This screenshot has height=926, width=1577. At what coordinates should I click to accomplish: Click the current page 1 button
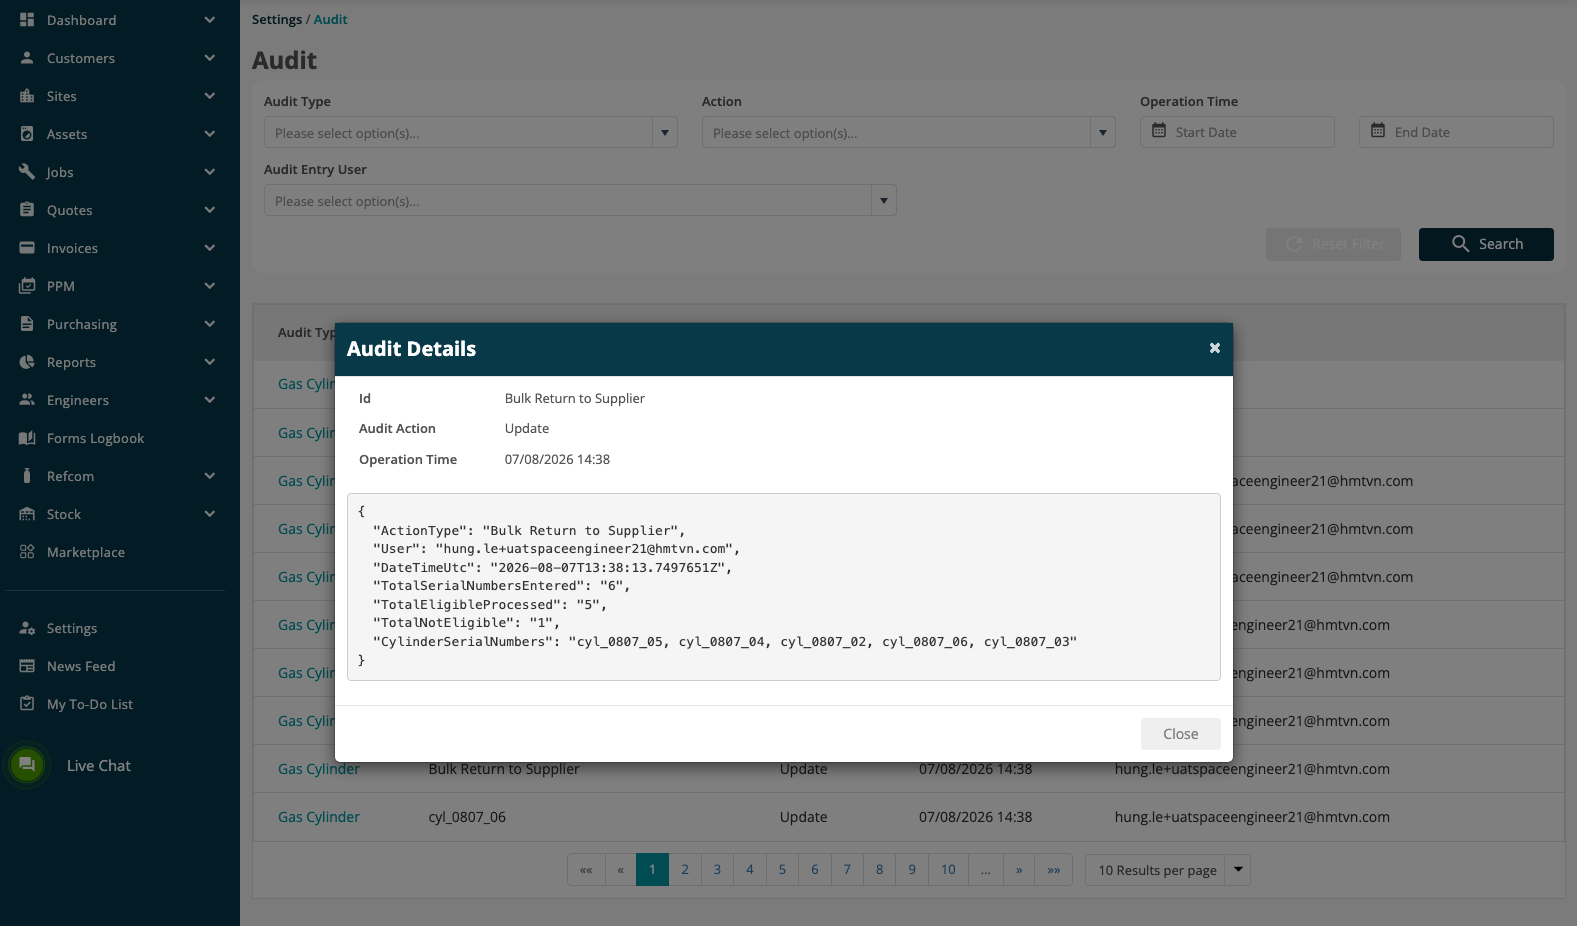click(652, 870)
